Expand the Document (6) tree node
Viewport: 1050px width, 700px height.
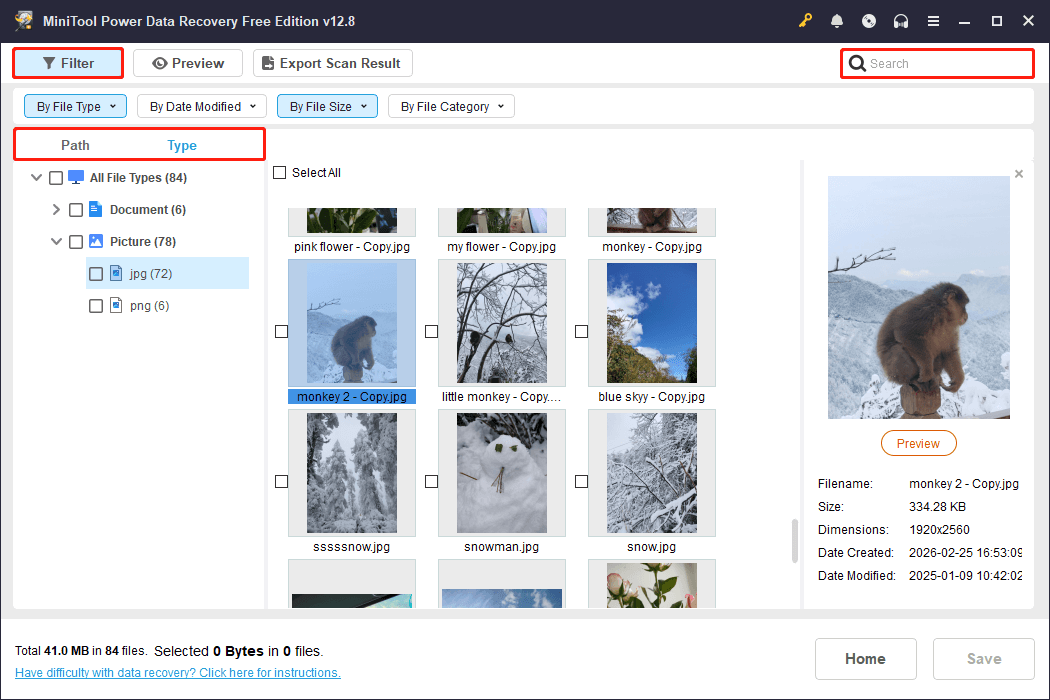[57, 210]
